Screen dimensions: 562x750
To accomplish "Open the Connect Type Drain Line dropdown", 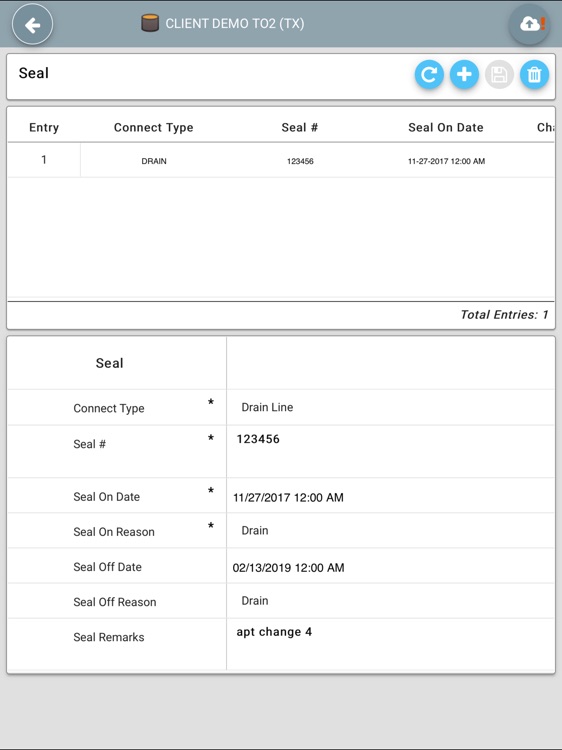I will click(390, 408).
